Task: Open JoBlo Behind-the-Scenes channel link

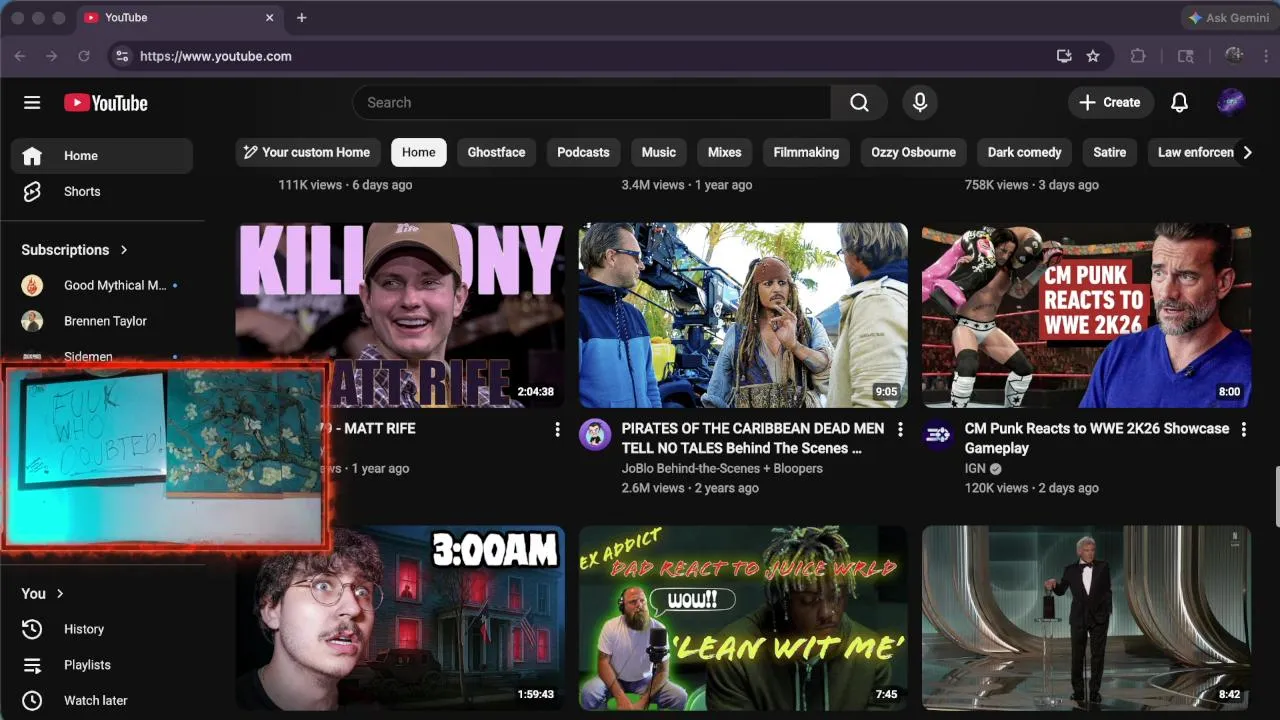Action: pos(722,468)
